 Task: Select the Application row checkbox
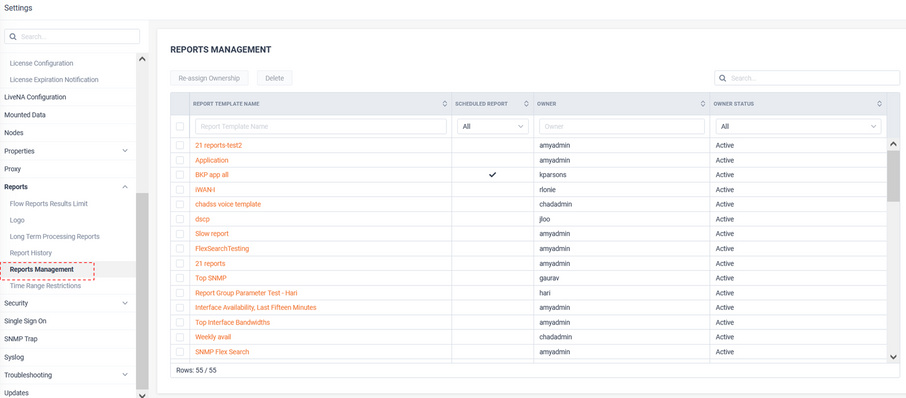180,160
